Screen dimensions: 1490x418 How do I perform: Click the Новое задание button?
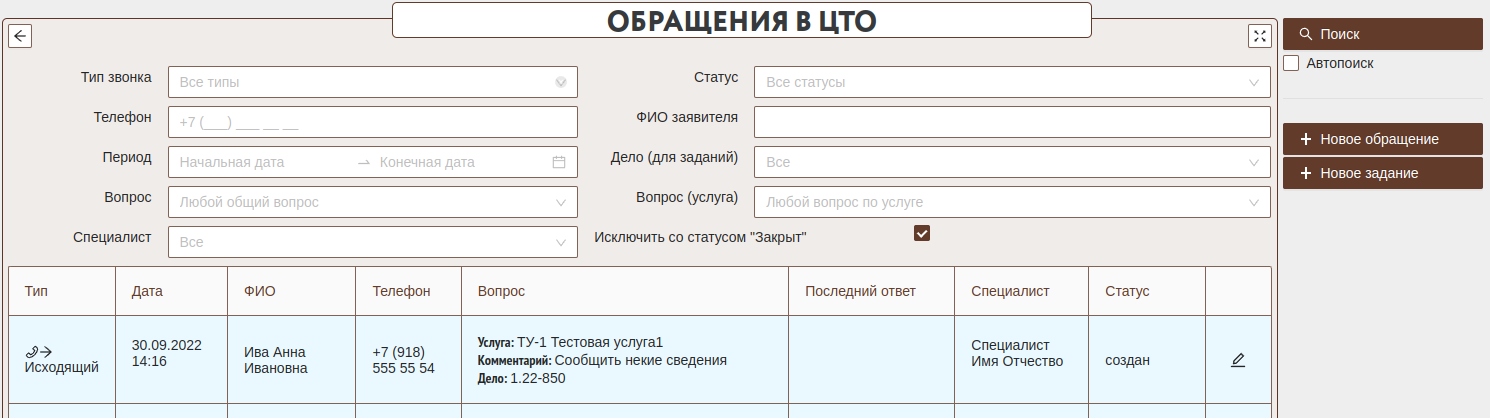click(1382, 173)
